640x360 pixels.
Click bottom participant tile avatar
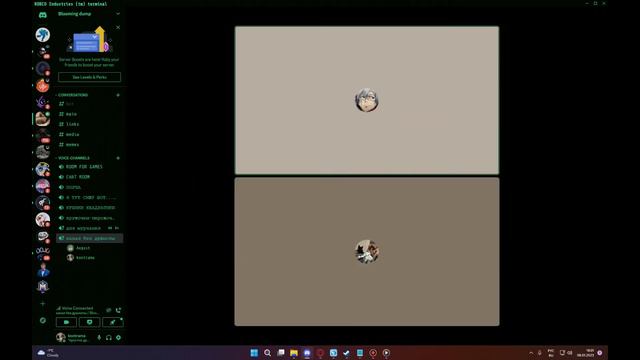pos(367,251)
